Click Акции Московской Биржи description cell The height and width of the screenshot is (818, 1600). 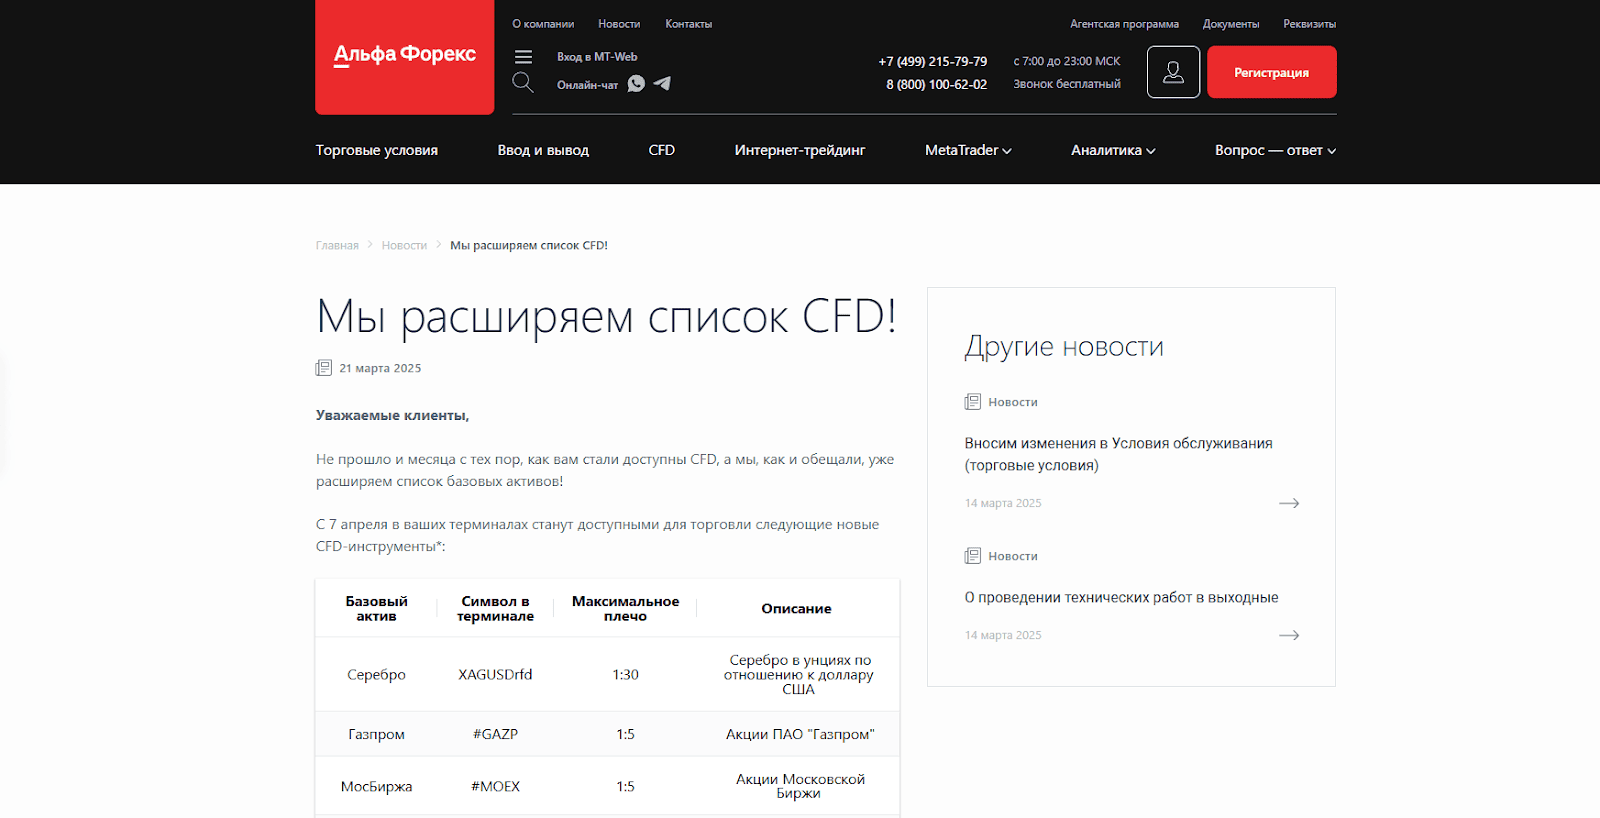800,786
